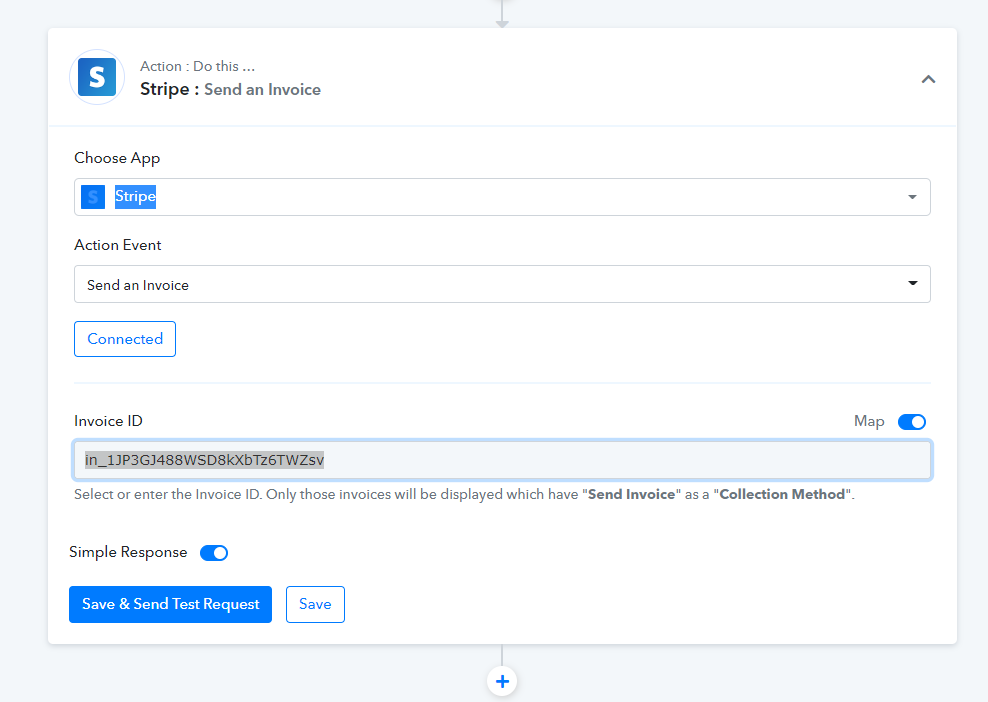
Task: Click the 'Stripe : Send an Invoice' header title
Action: pos(230,89)
